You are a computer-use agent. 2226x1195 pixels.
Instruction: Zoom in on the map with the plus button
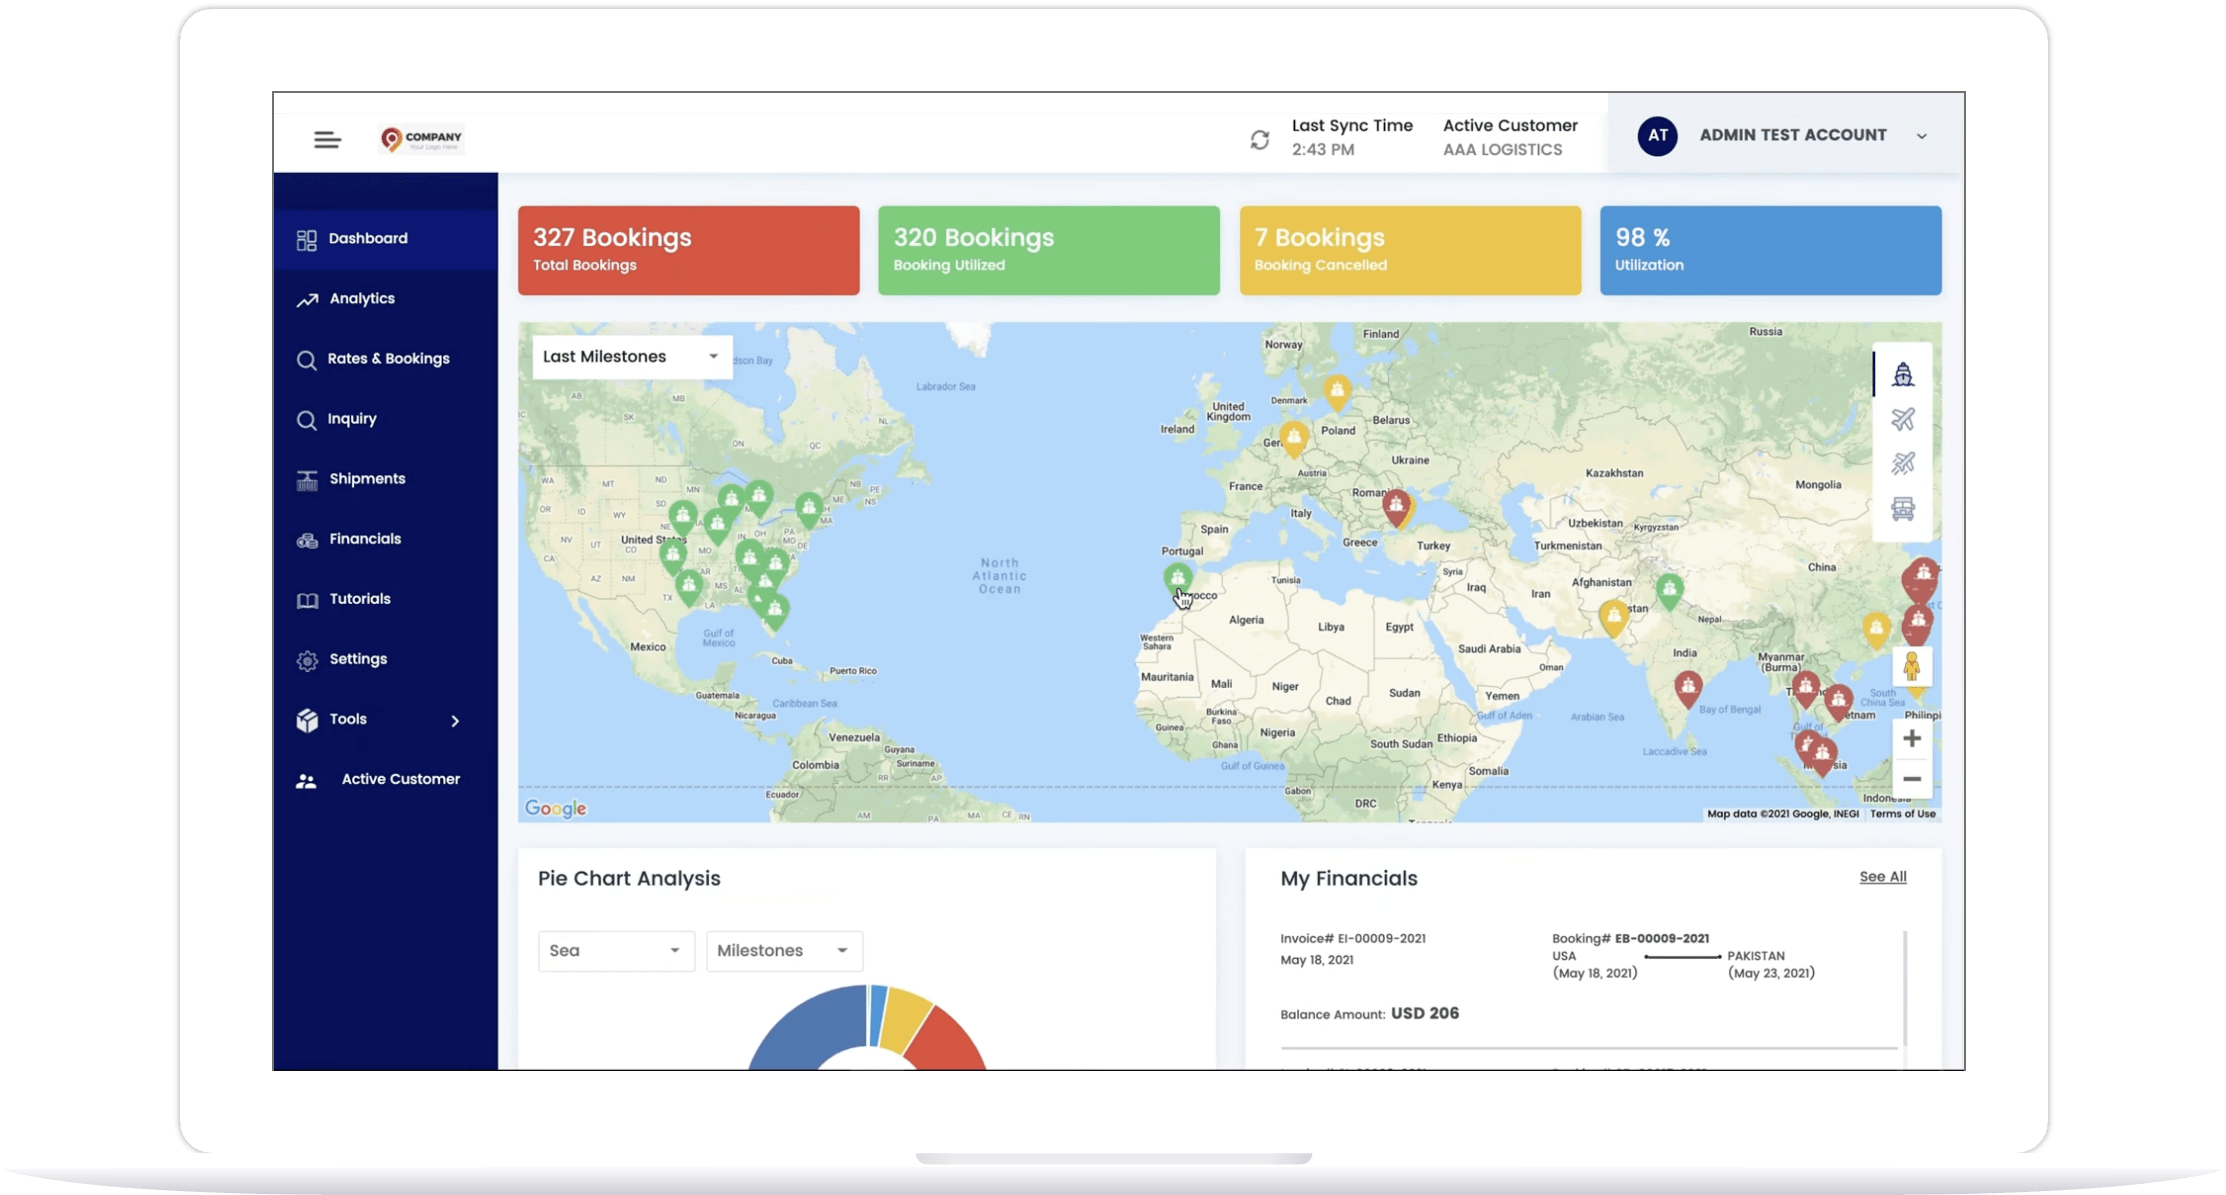tap(1912, 738)
